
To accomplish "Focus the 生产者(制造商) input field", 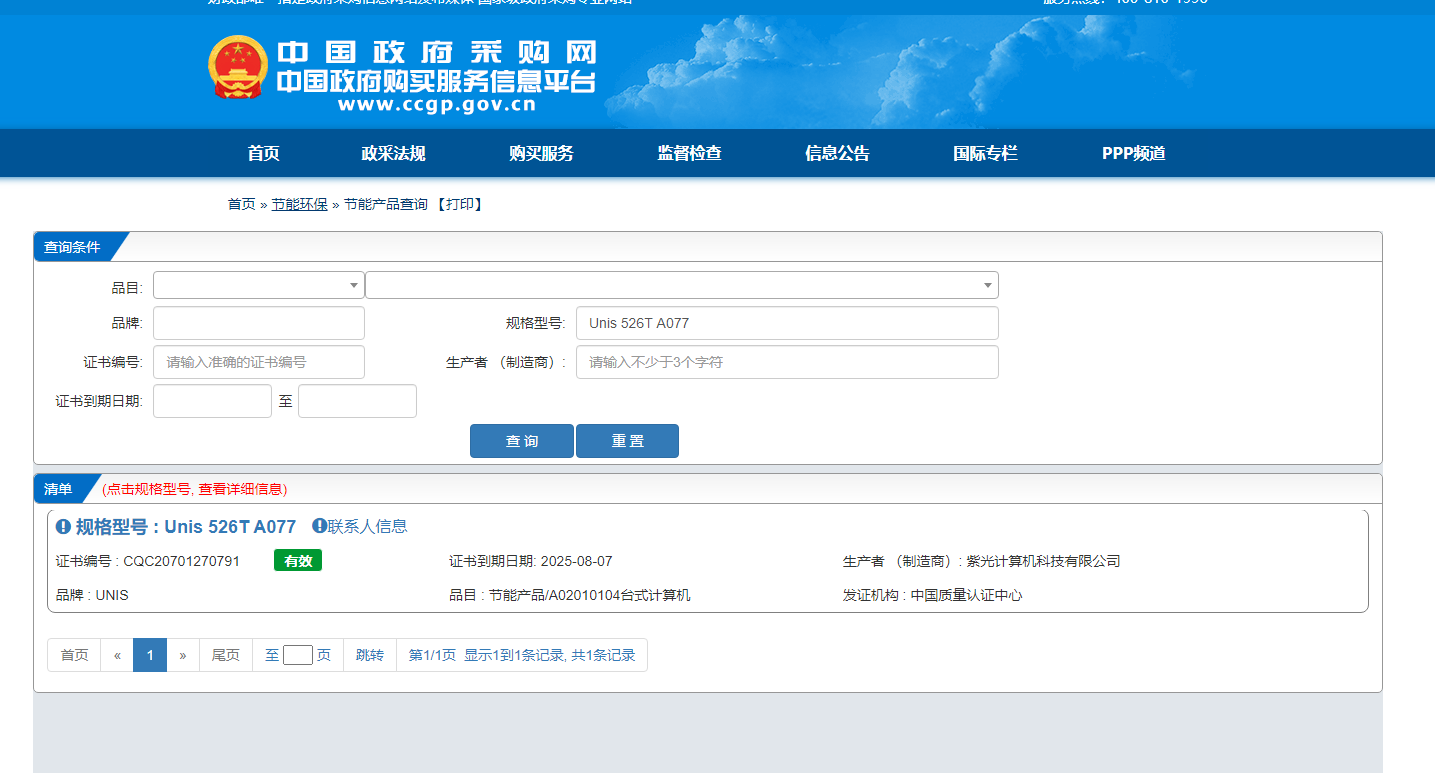I will (787, 362).
